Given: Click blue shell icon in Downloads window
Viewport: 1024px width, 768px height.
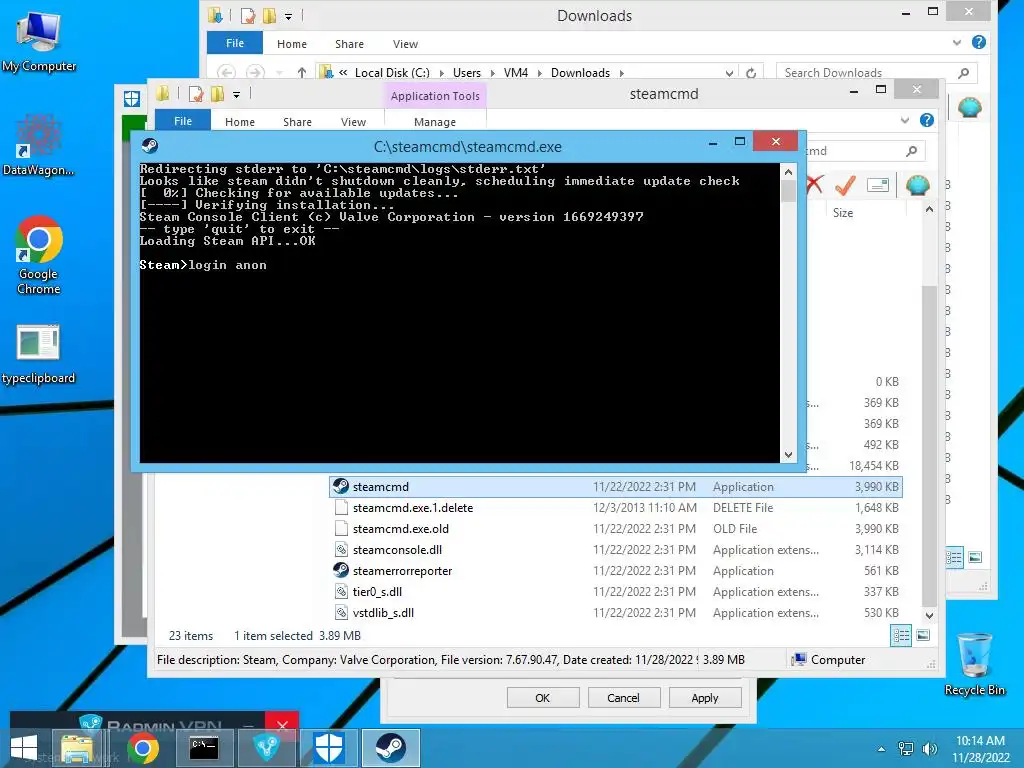Looking at the screenshot, I should click(970, 107).
